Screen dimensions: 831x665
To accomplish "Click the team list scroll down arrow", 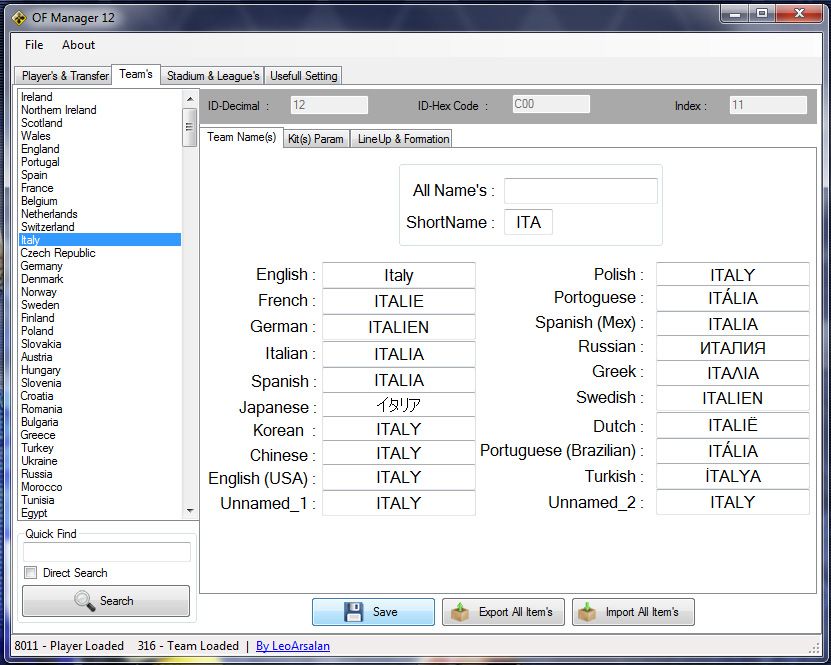I will (190, 511).
